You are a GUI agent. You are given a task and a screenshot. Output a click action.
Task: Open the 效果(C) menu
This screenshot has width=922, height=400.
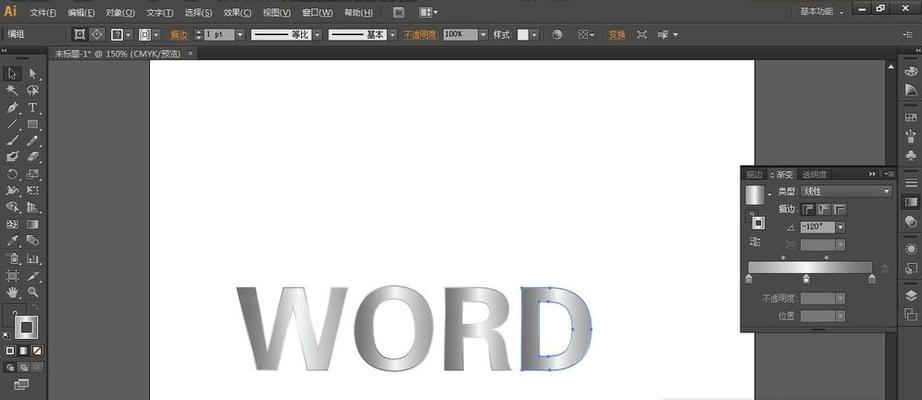(237, 12)
